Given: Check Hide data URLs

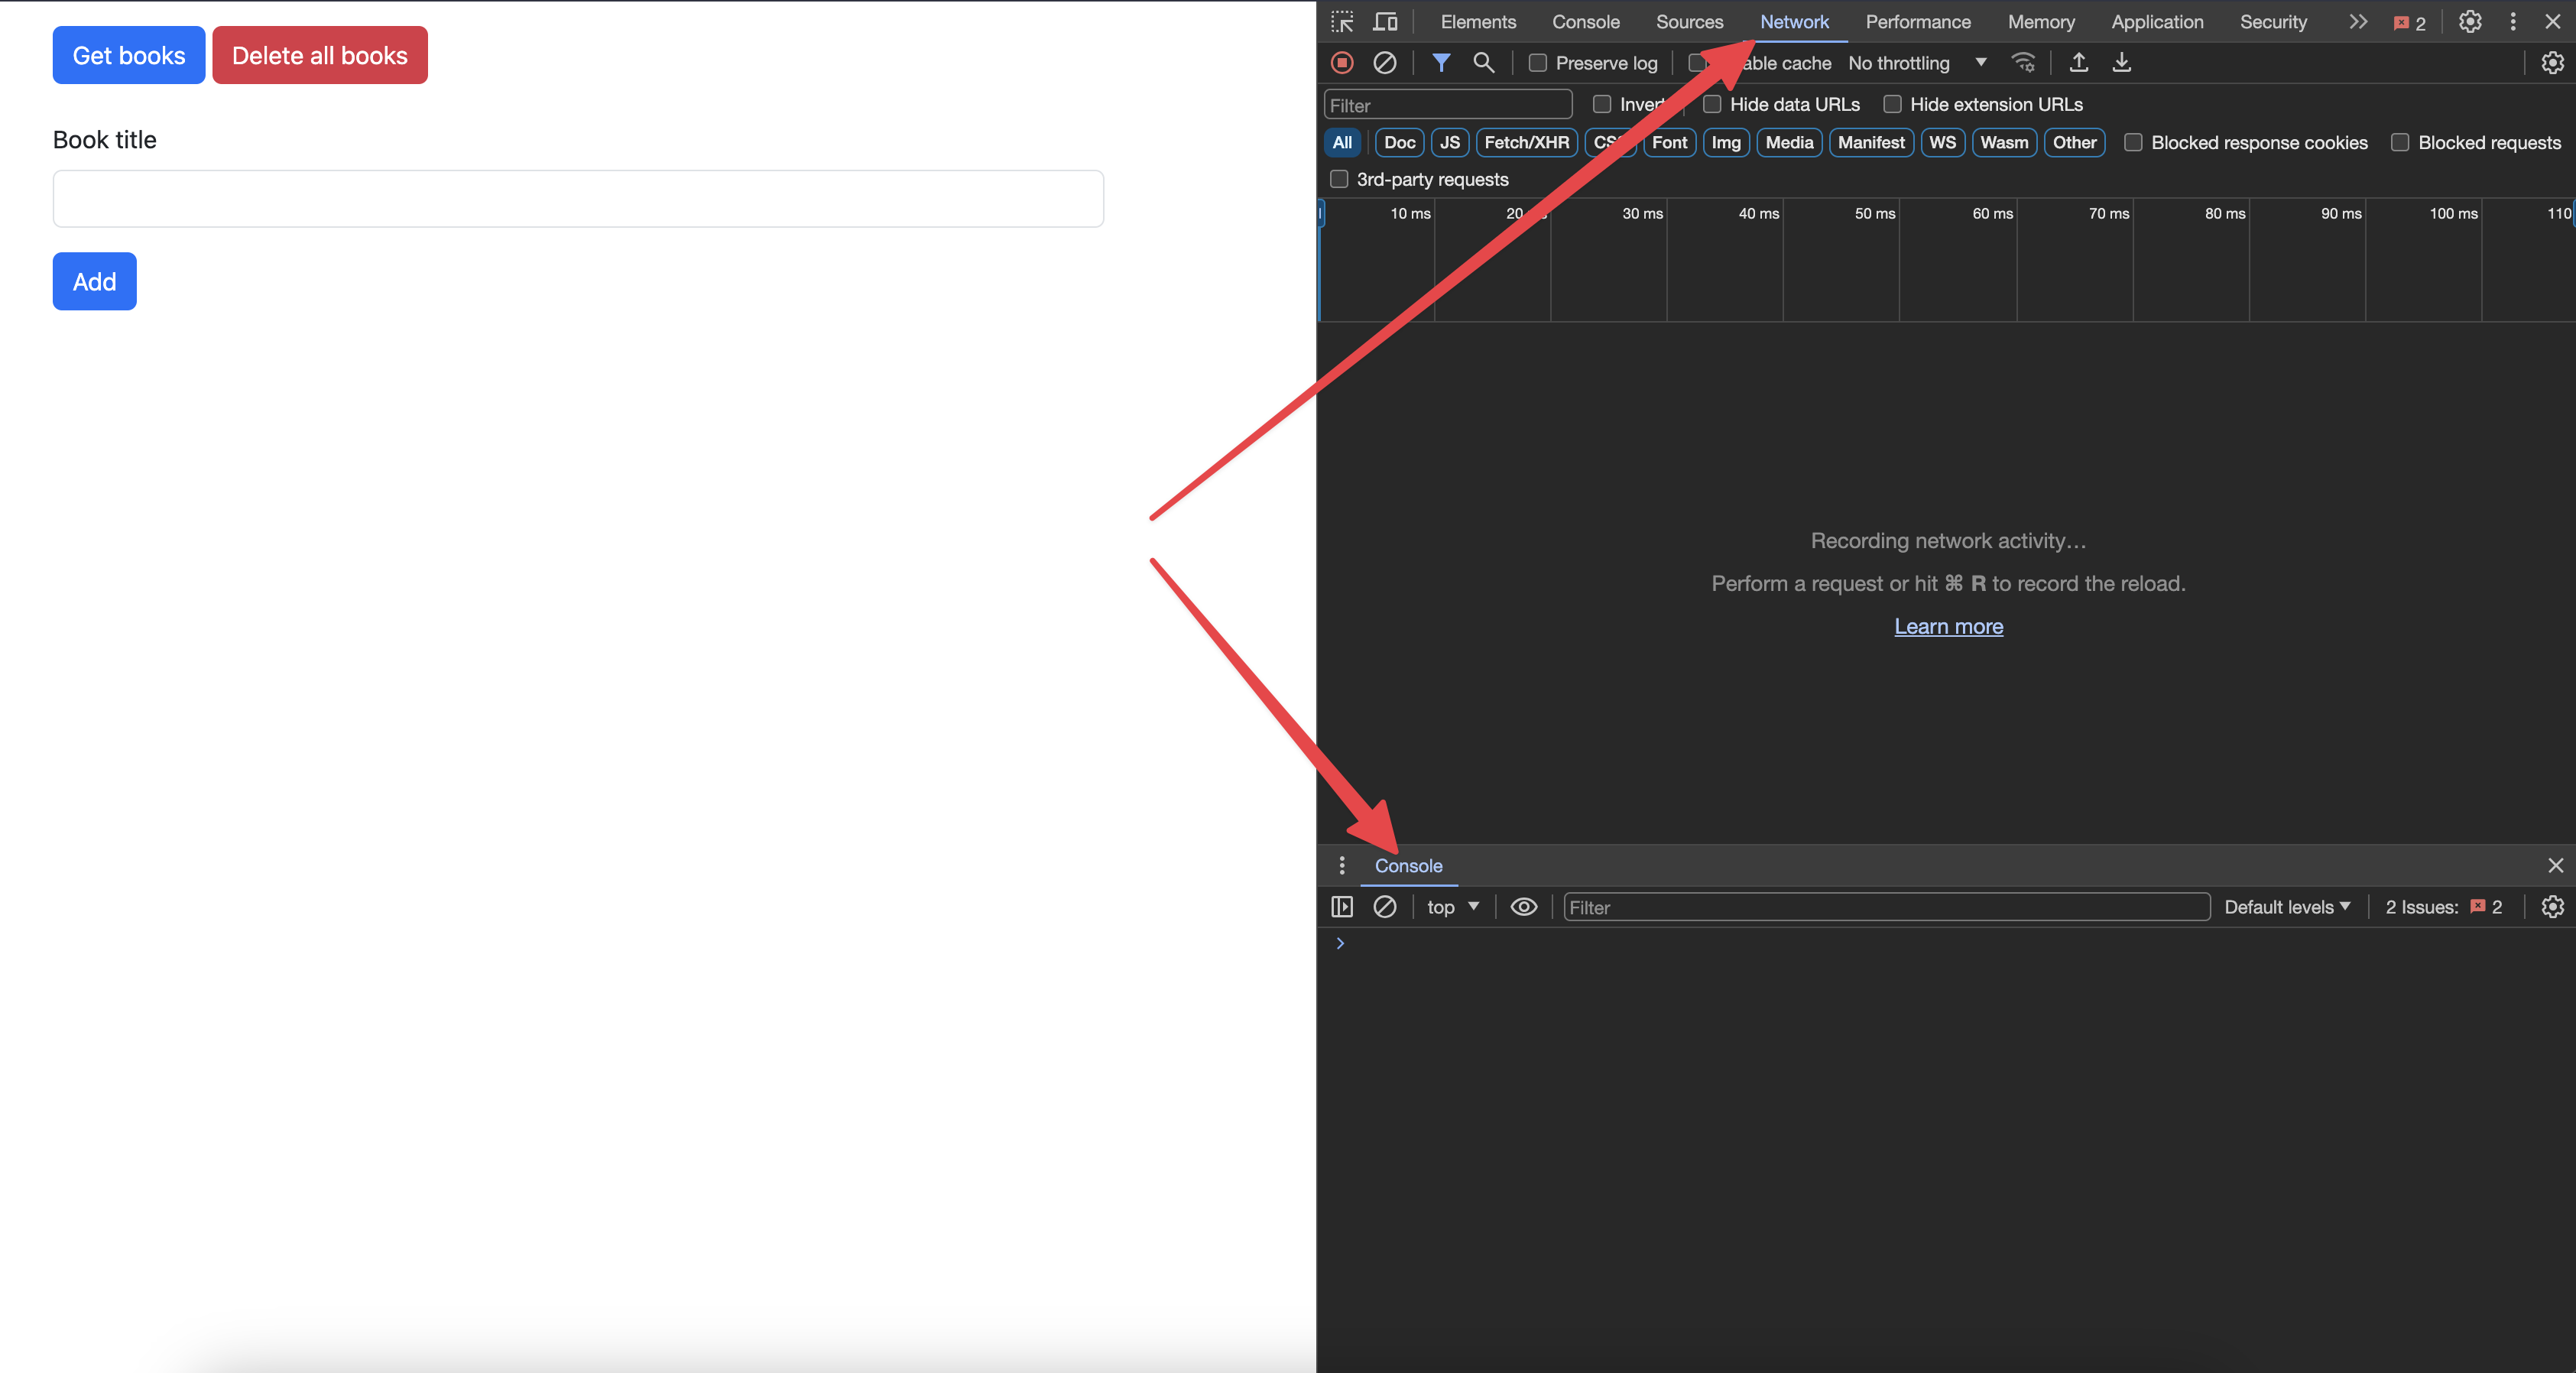Looking at the screenshot, I should coord(1712,104).
